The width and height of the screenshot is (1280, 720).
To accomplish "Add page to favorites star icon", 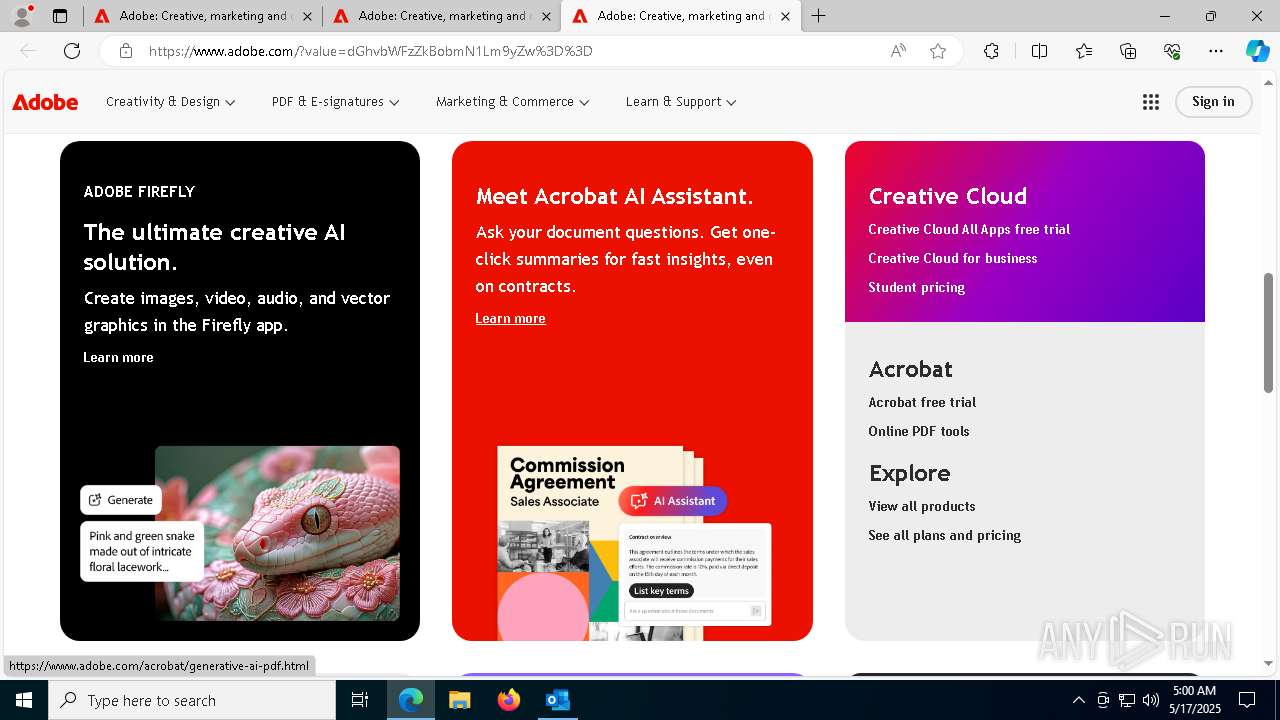I will [x=938, y=51].
